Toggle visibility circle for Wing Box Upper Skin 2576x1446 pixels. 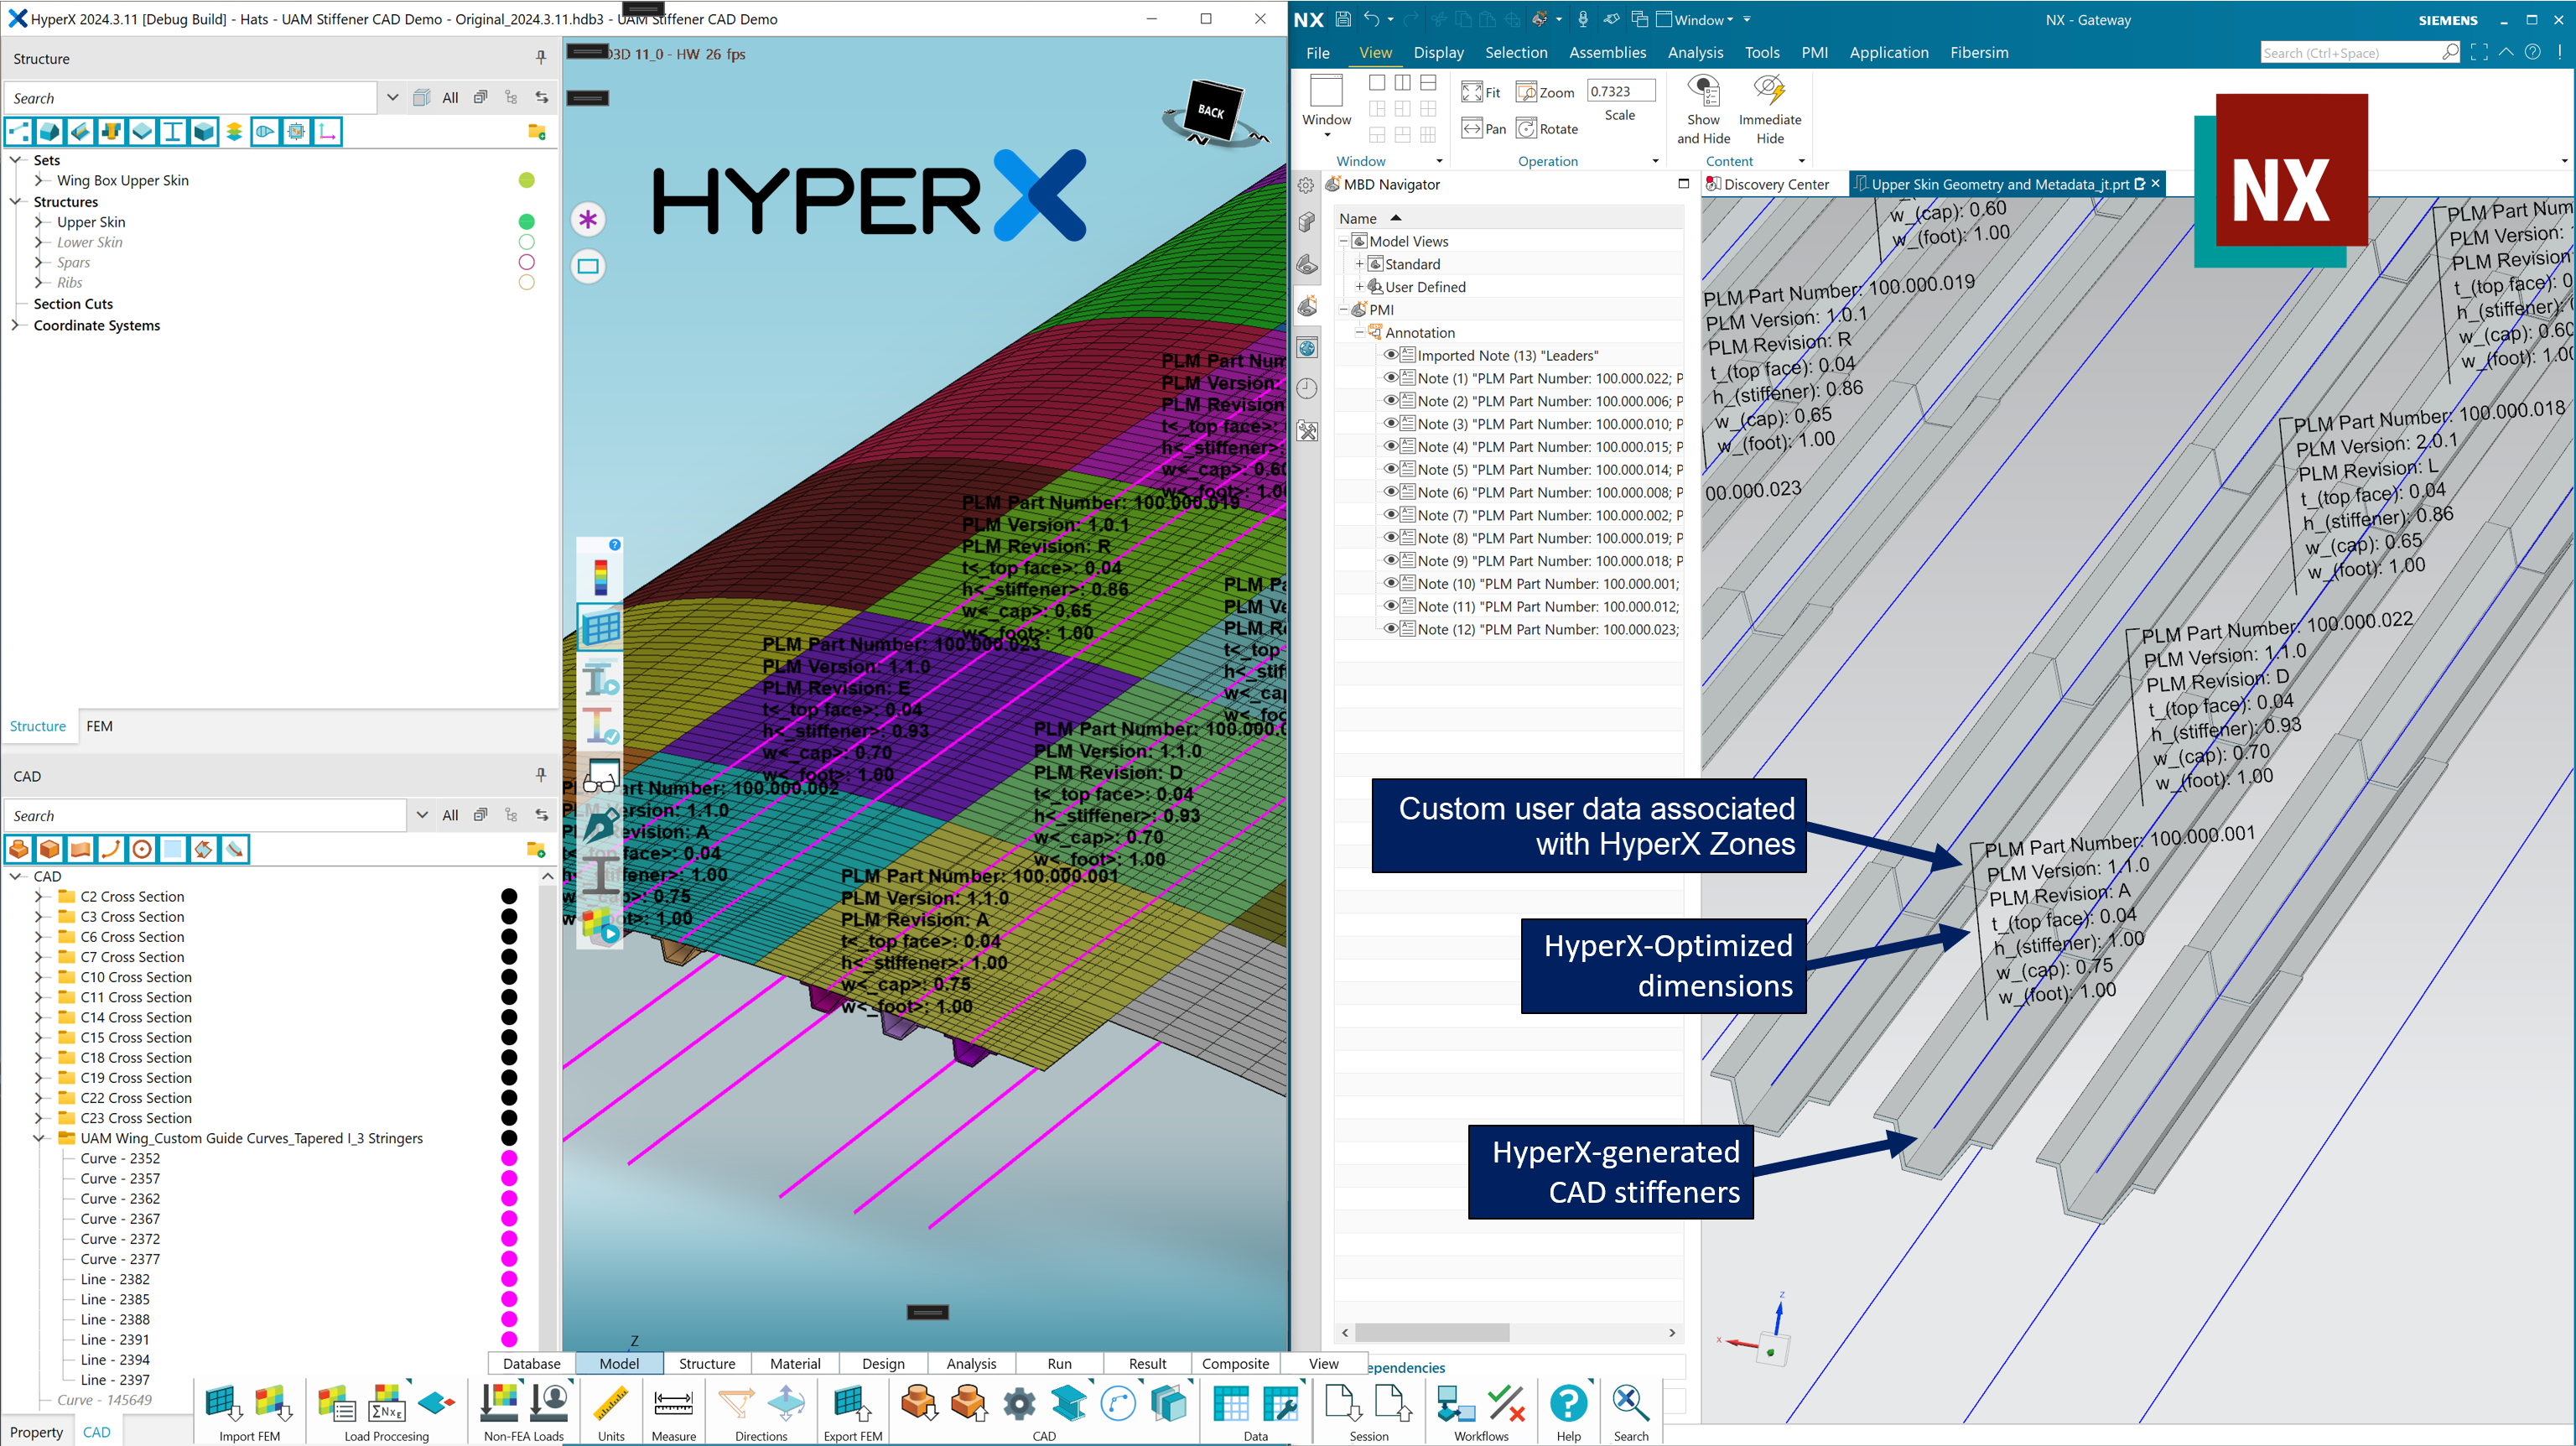pyautogui.click(x=527, y=180)
